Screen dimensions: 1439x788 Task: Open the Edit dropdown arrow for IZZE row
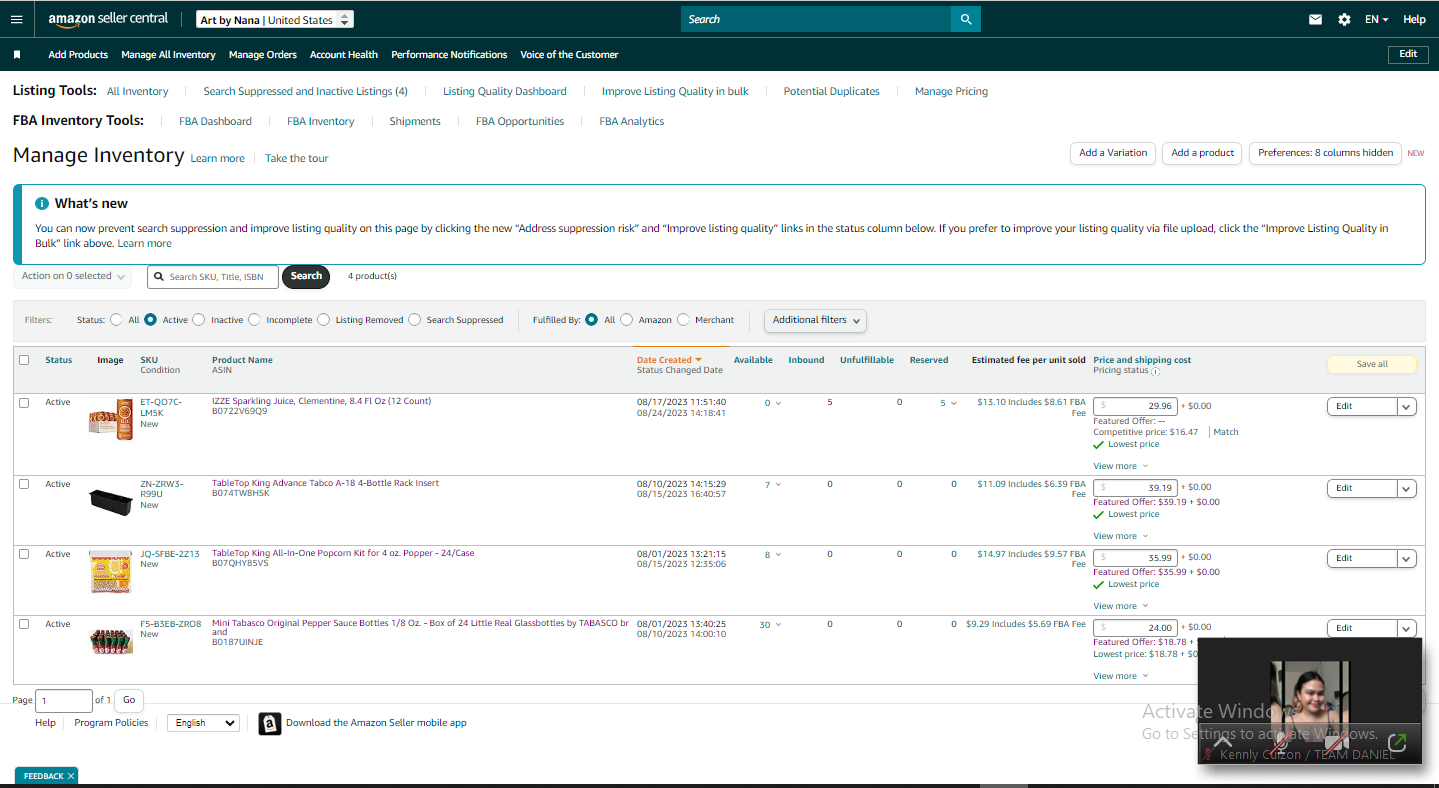(x=1407, y=406)
